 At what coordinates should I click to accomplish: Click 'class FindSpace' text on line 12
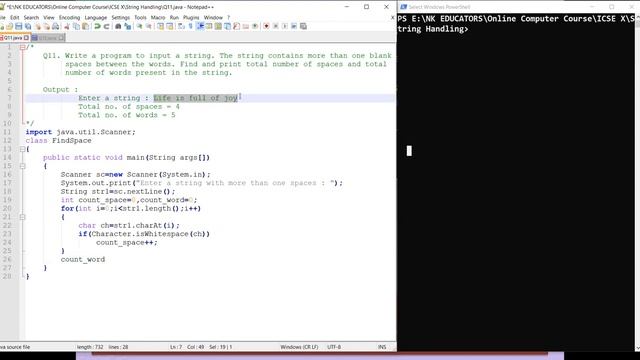pos(58,140)
